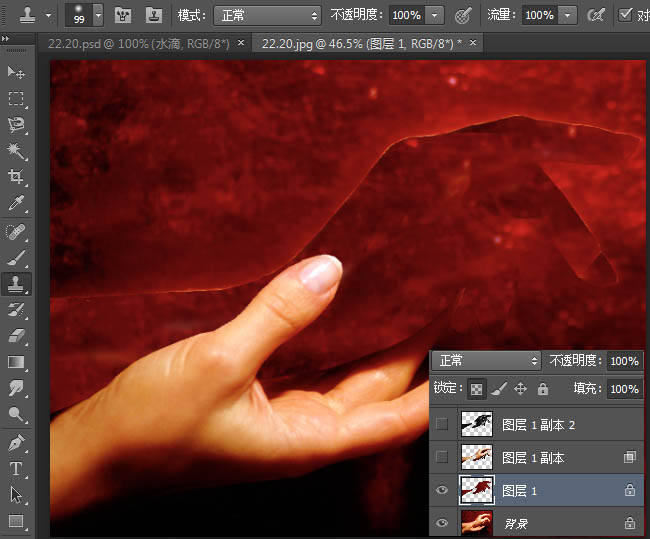Select the Rectangular Marquee tool
Image resolution: width=650 pixels, height=539 pixels.
pyautogui.click(x=16, y=99)
